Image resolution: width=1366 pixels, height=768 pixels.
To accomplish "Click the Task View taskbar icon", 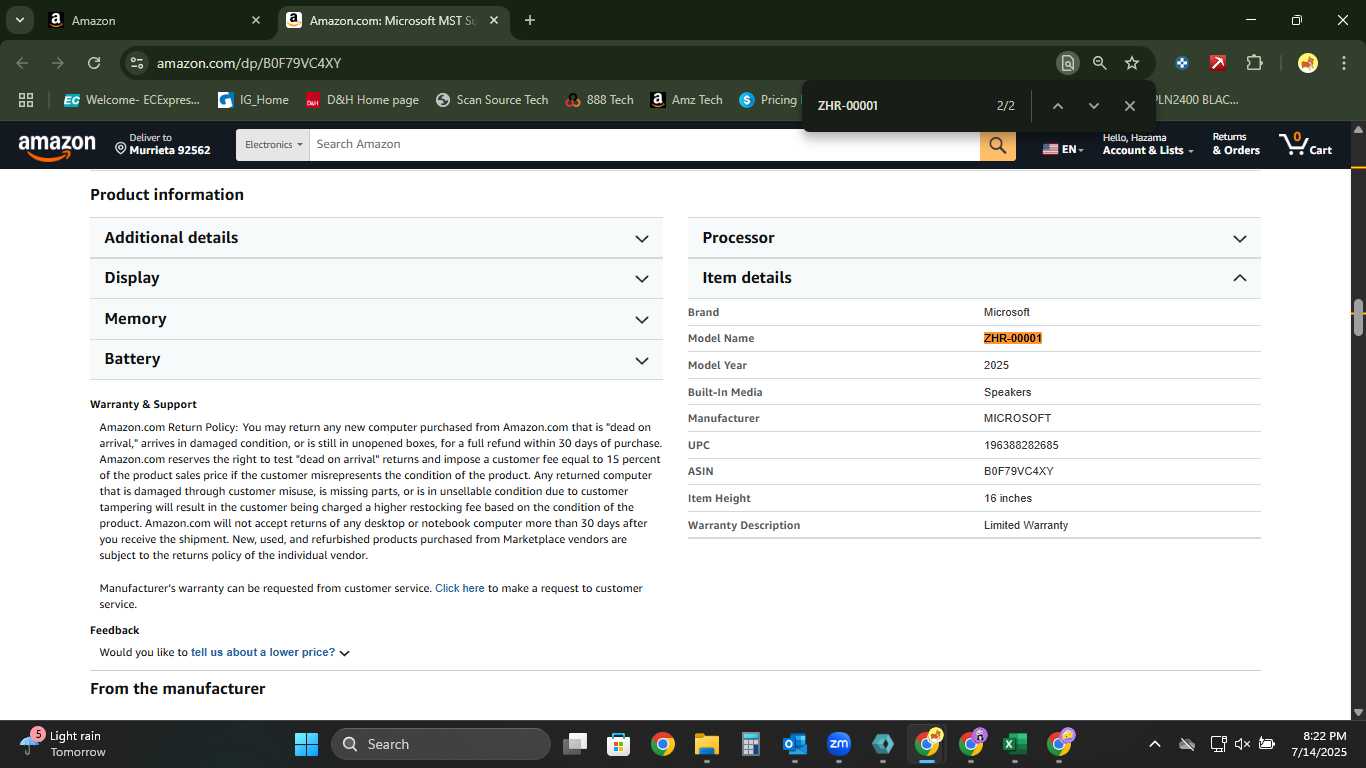I will pyautogui.click(x=575, y=744).
